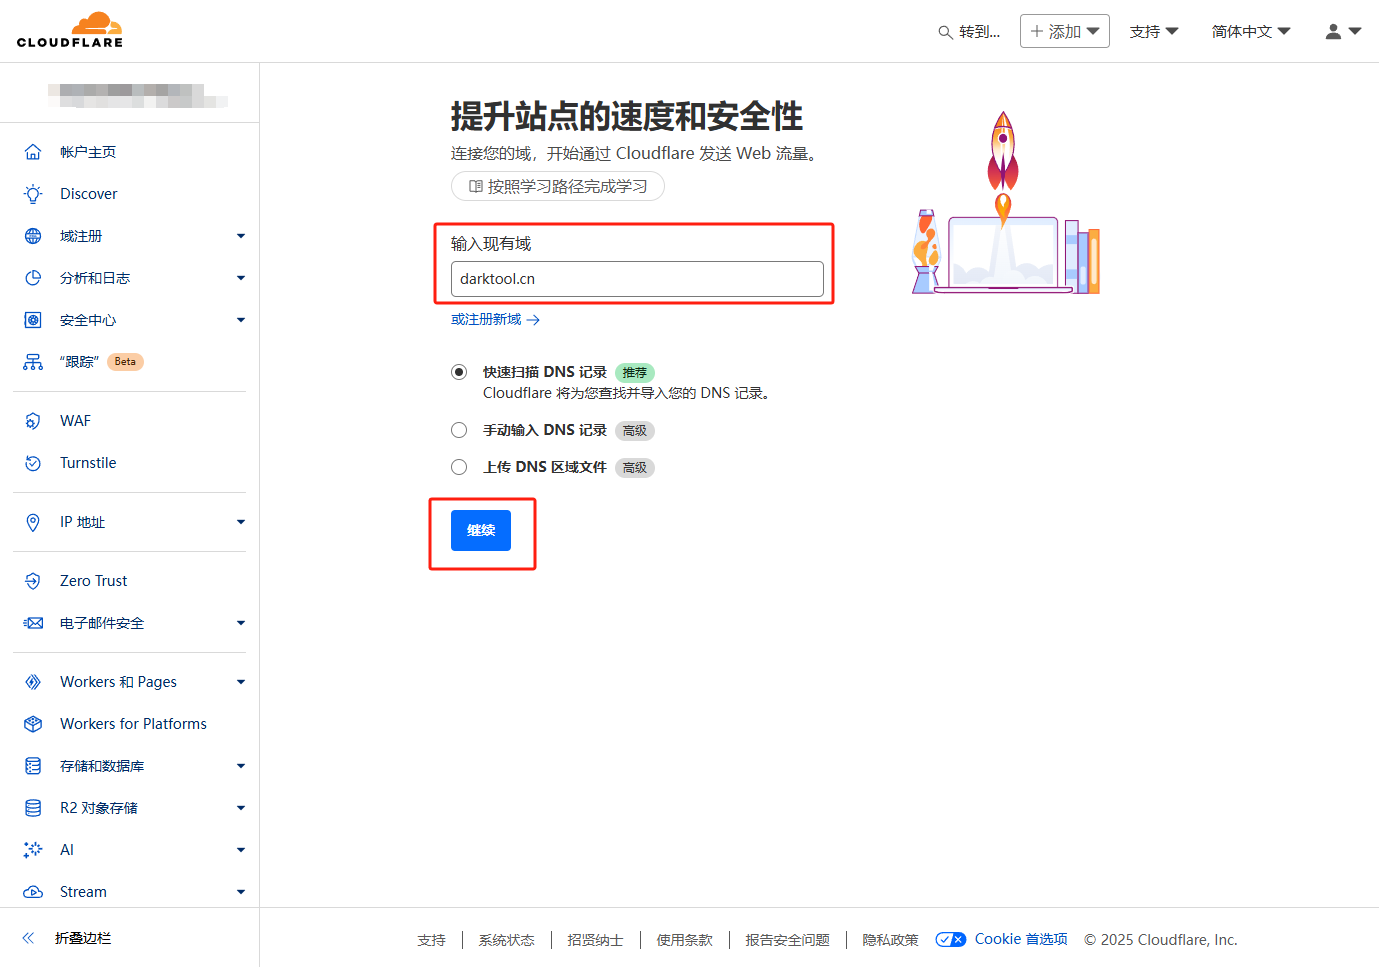
Task: Open Zero Trust in the sidebar
Action: pyautogui.click(x=94, y=581)
